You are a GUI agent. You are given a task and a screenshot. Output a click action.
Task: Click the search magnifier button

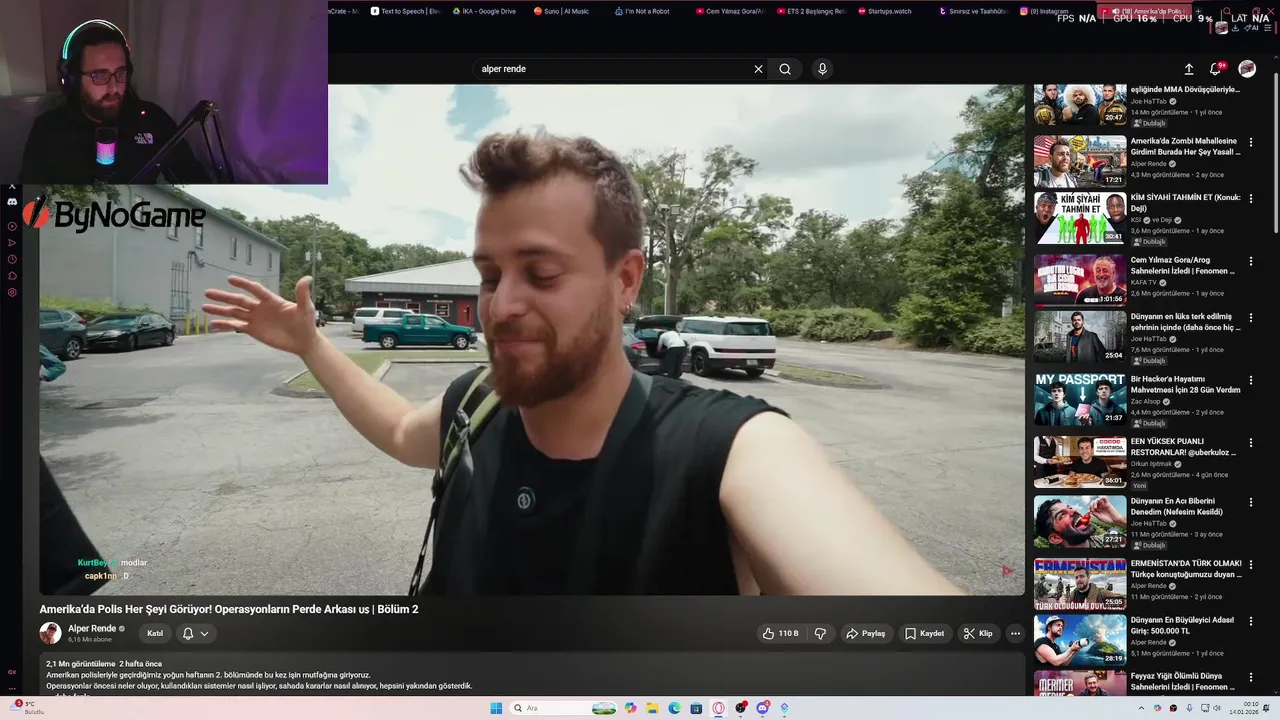pyautogui.click(x=785, y=69)
